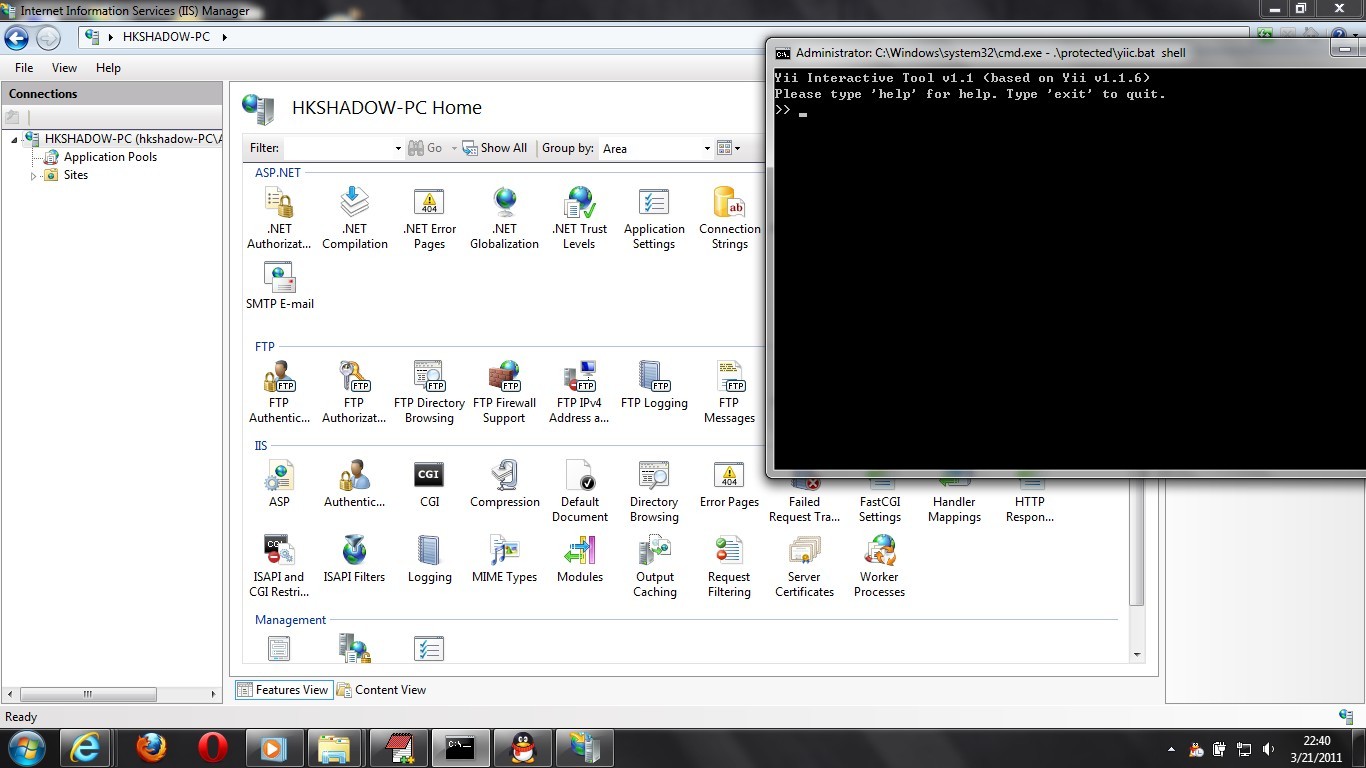Open the Output Caching feature

(654, 566)
